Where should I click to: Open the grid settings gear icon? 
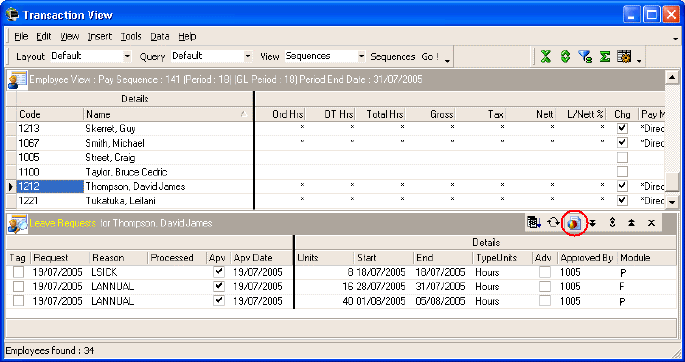[x=624, y=56]
